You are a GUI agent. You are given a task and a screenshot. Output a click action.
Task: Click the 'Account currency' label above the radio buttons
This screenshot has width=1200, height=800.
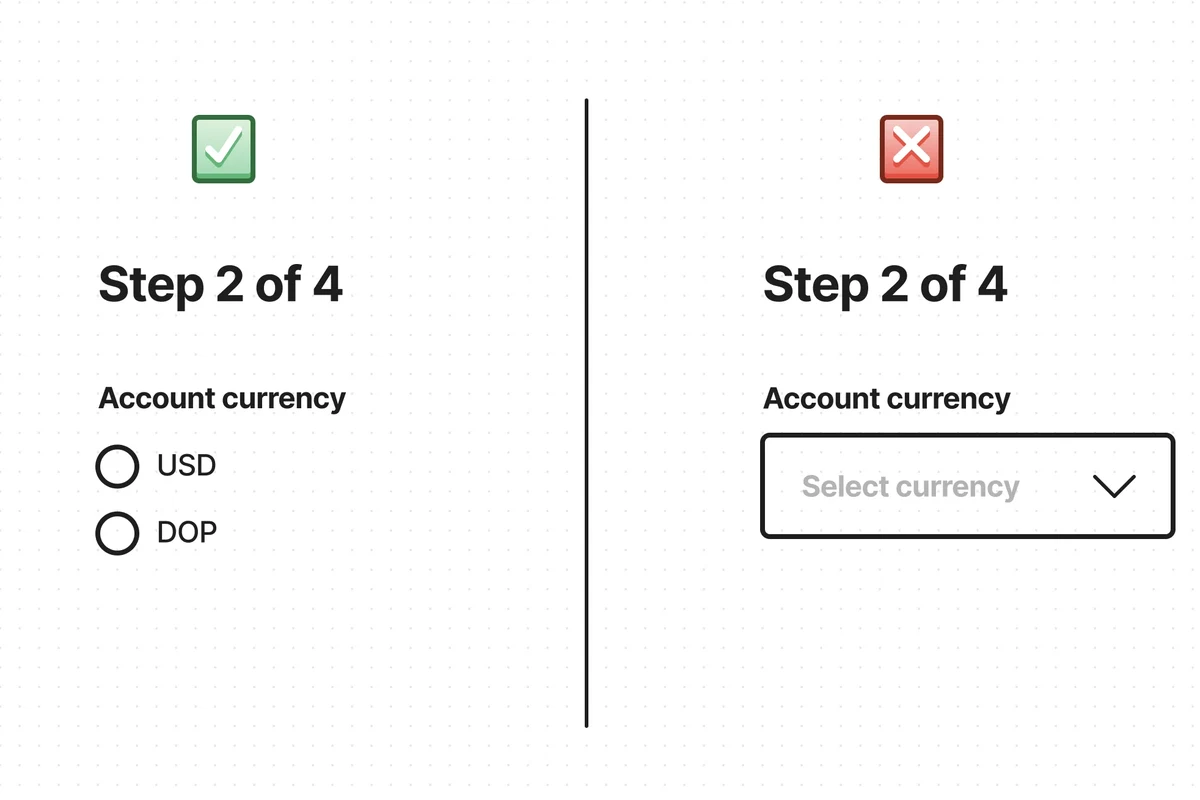(222, 399)
